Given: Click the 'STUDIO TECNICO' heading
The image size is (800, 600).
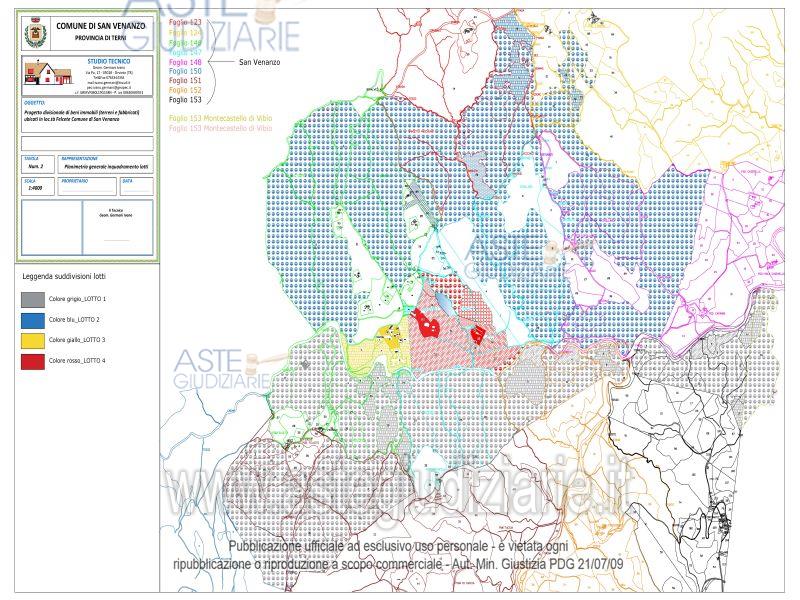Looking at the screenshot, I should point(109,61).
